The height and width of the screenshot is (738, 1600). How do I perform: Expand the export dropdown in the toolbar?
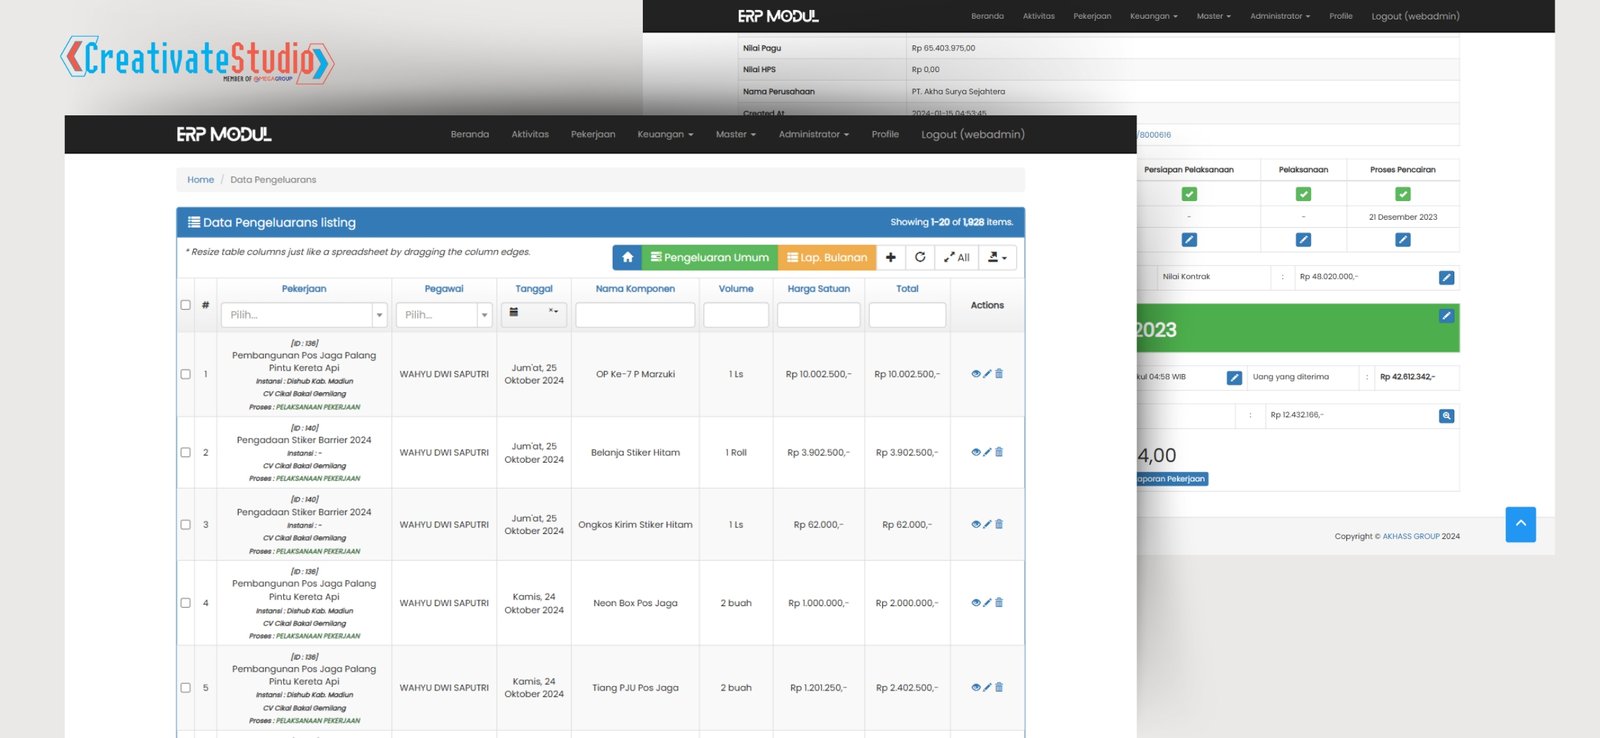(997, 258)
